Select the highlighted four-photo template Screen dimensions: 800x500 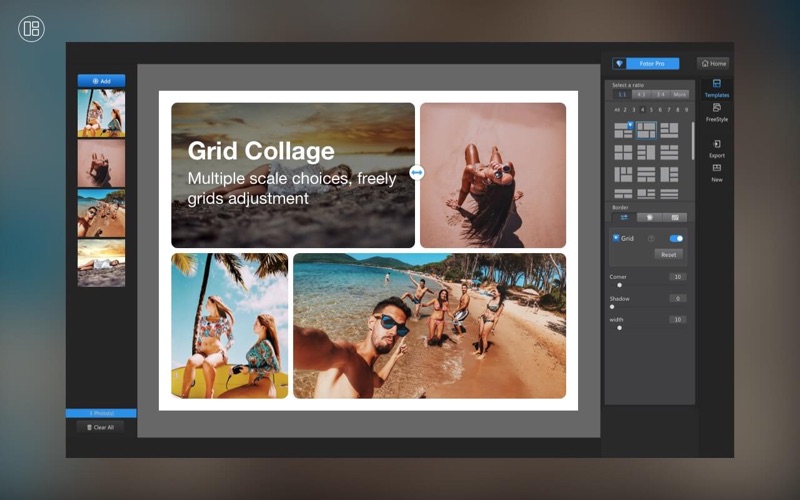point(646,130)
